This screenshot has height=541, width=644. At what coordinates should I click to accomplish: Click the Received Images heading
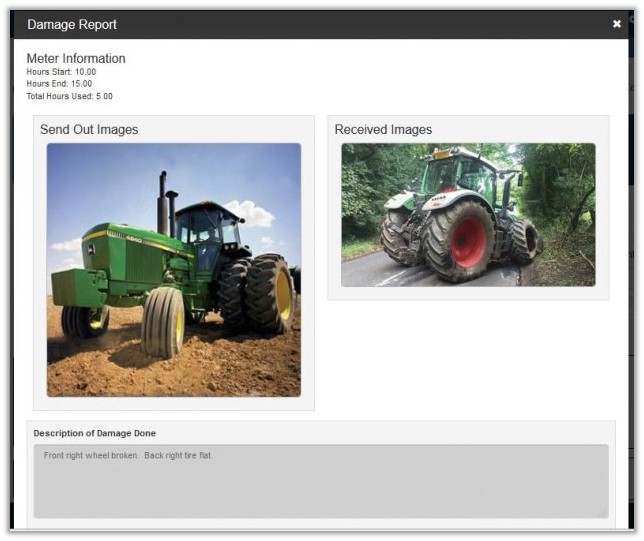(x=383, y=130)
